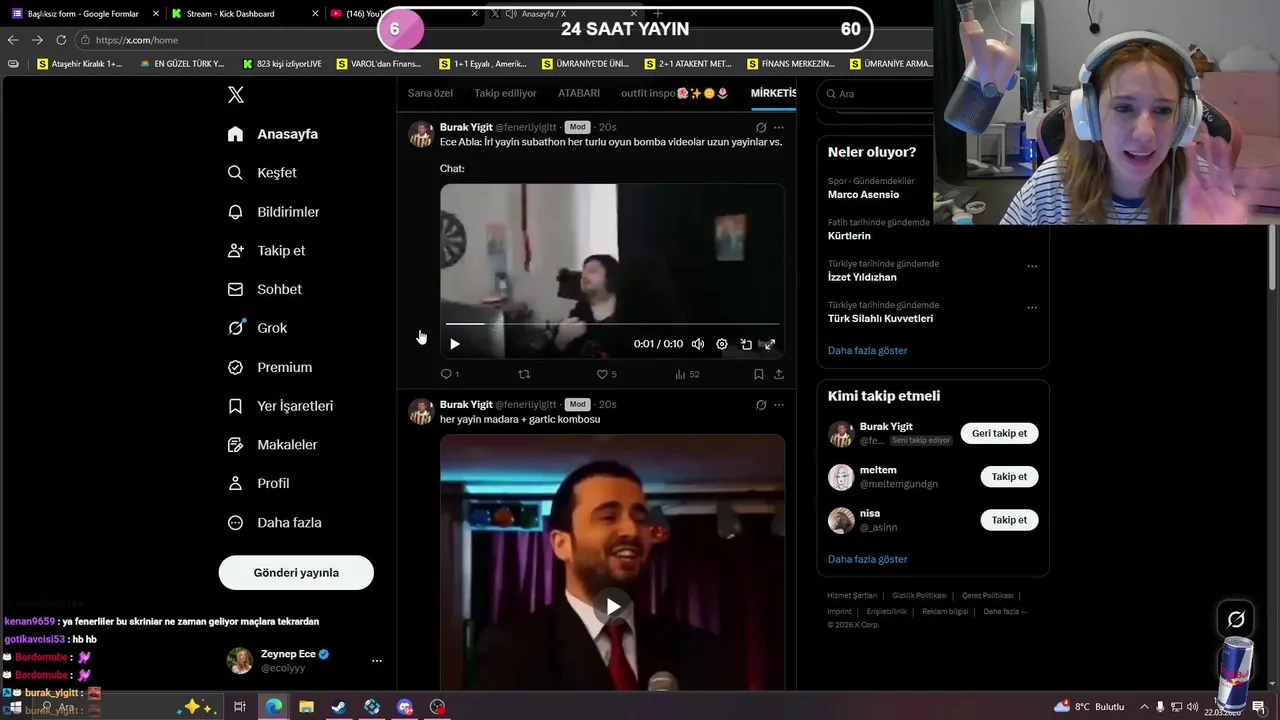View analytics showing 52 views
Viewport: 1280px width, 720px height.
[x=687, y=374]
